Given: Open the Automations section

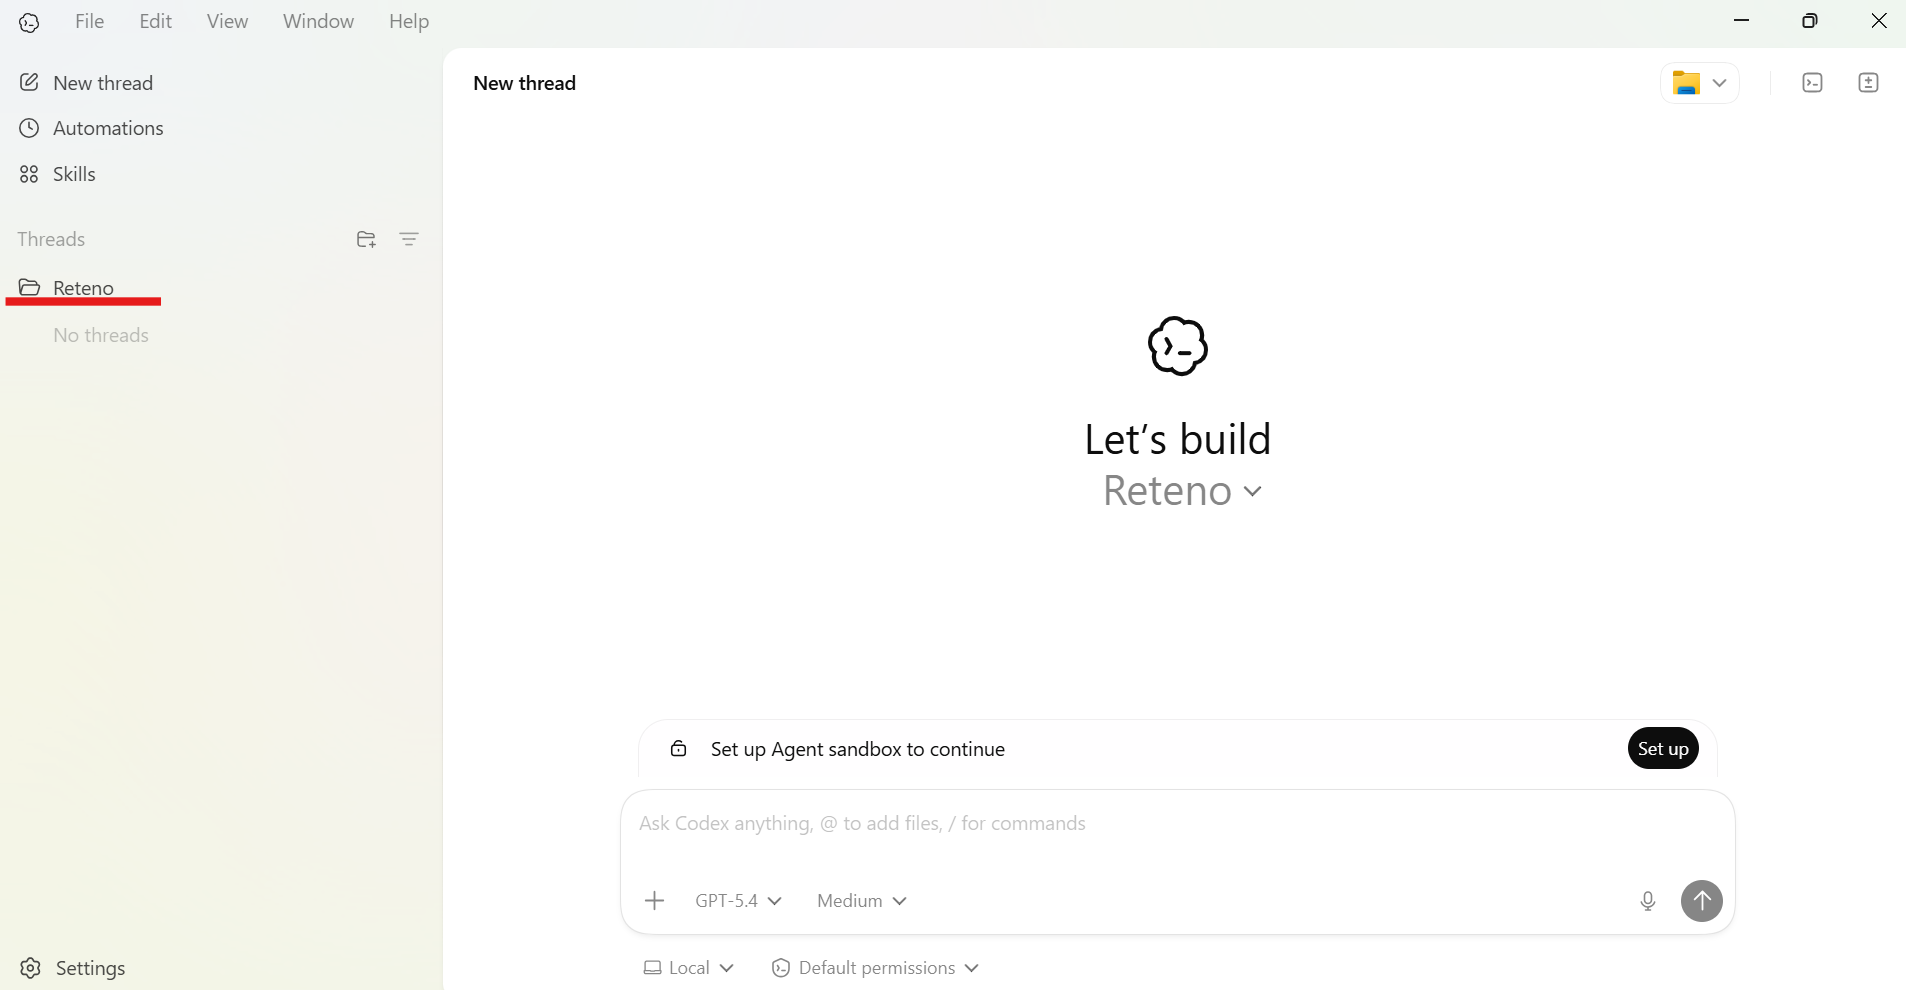Looking at the screenshot, I should point(107,127).
